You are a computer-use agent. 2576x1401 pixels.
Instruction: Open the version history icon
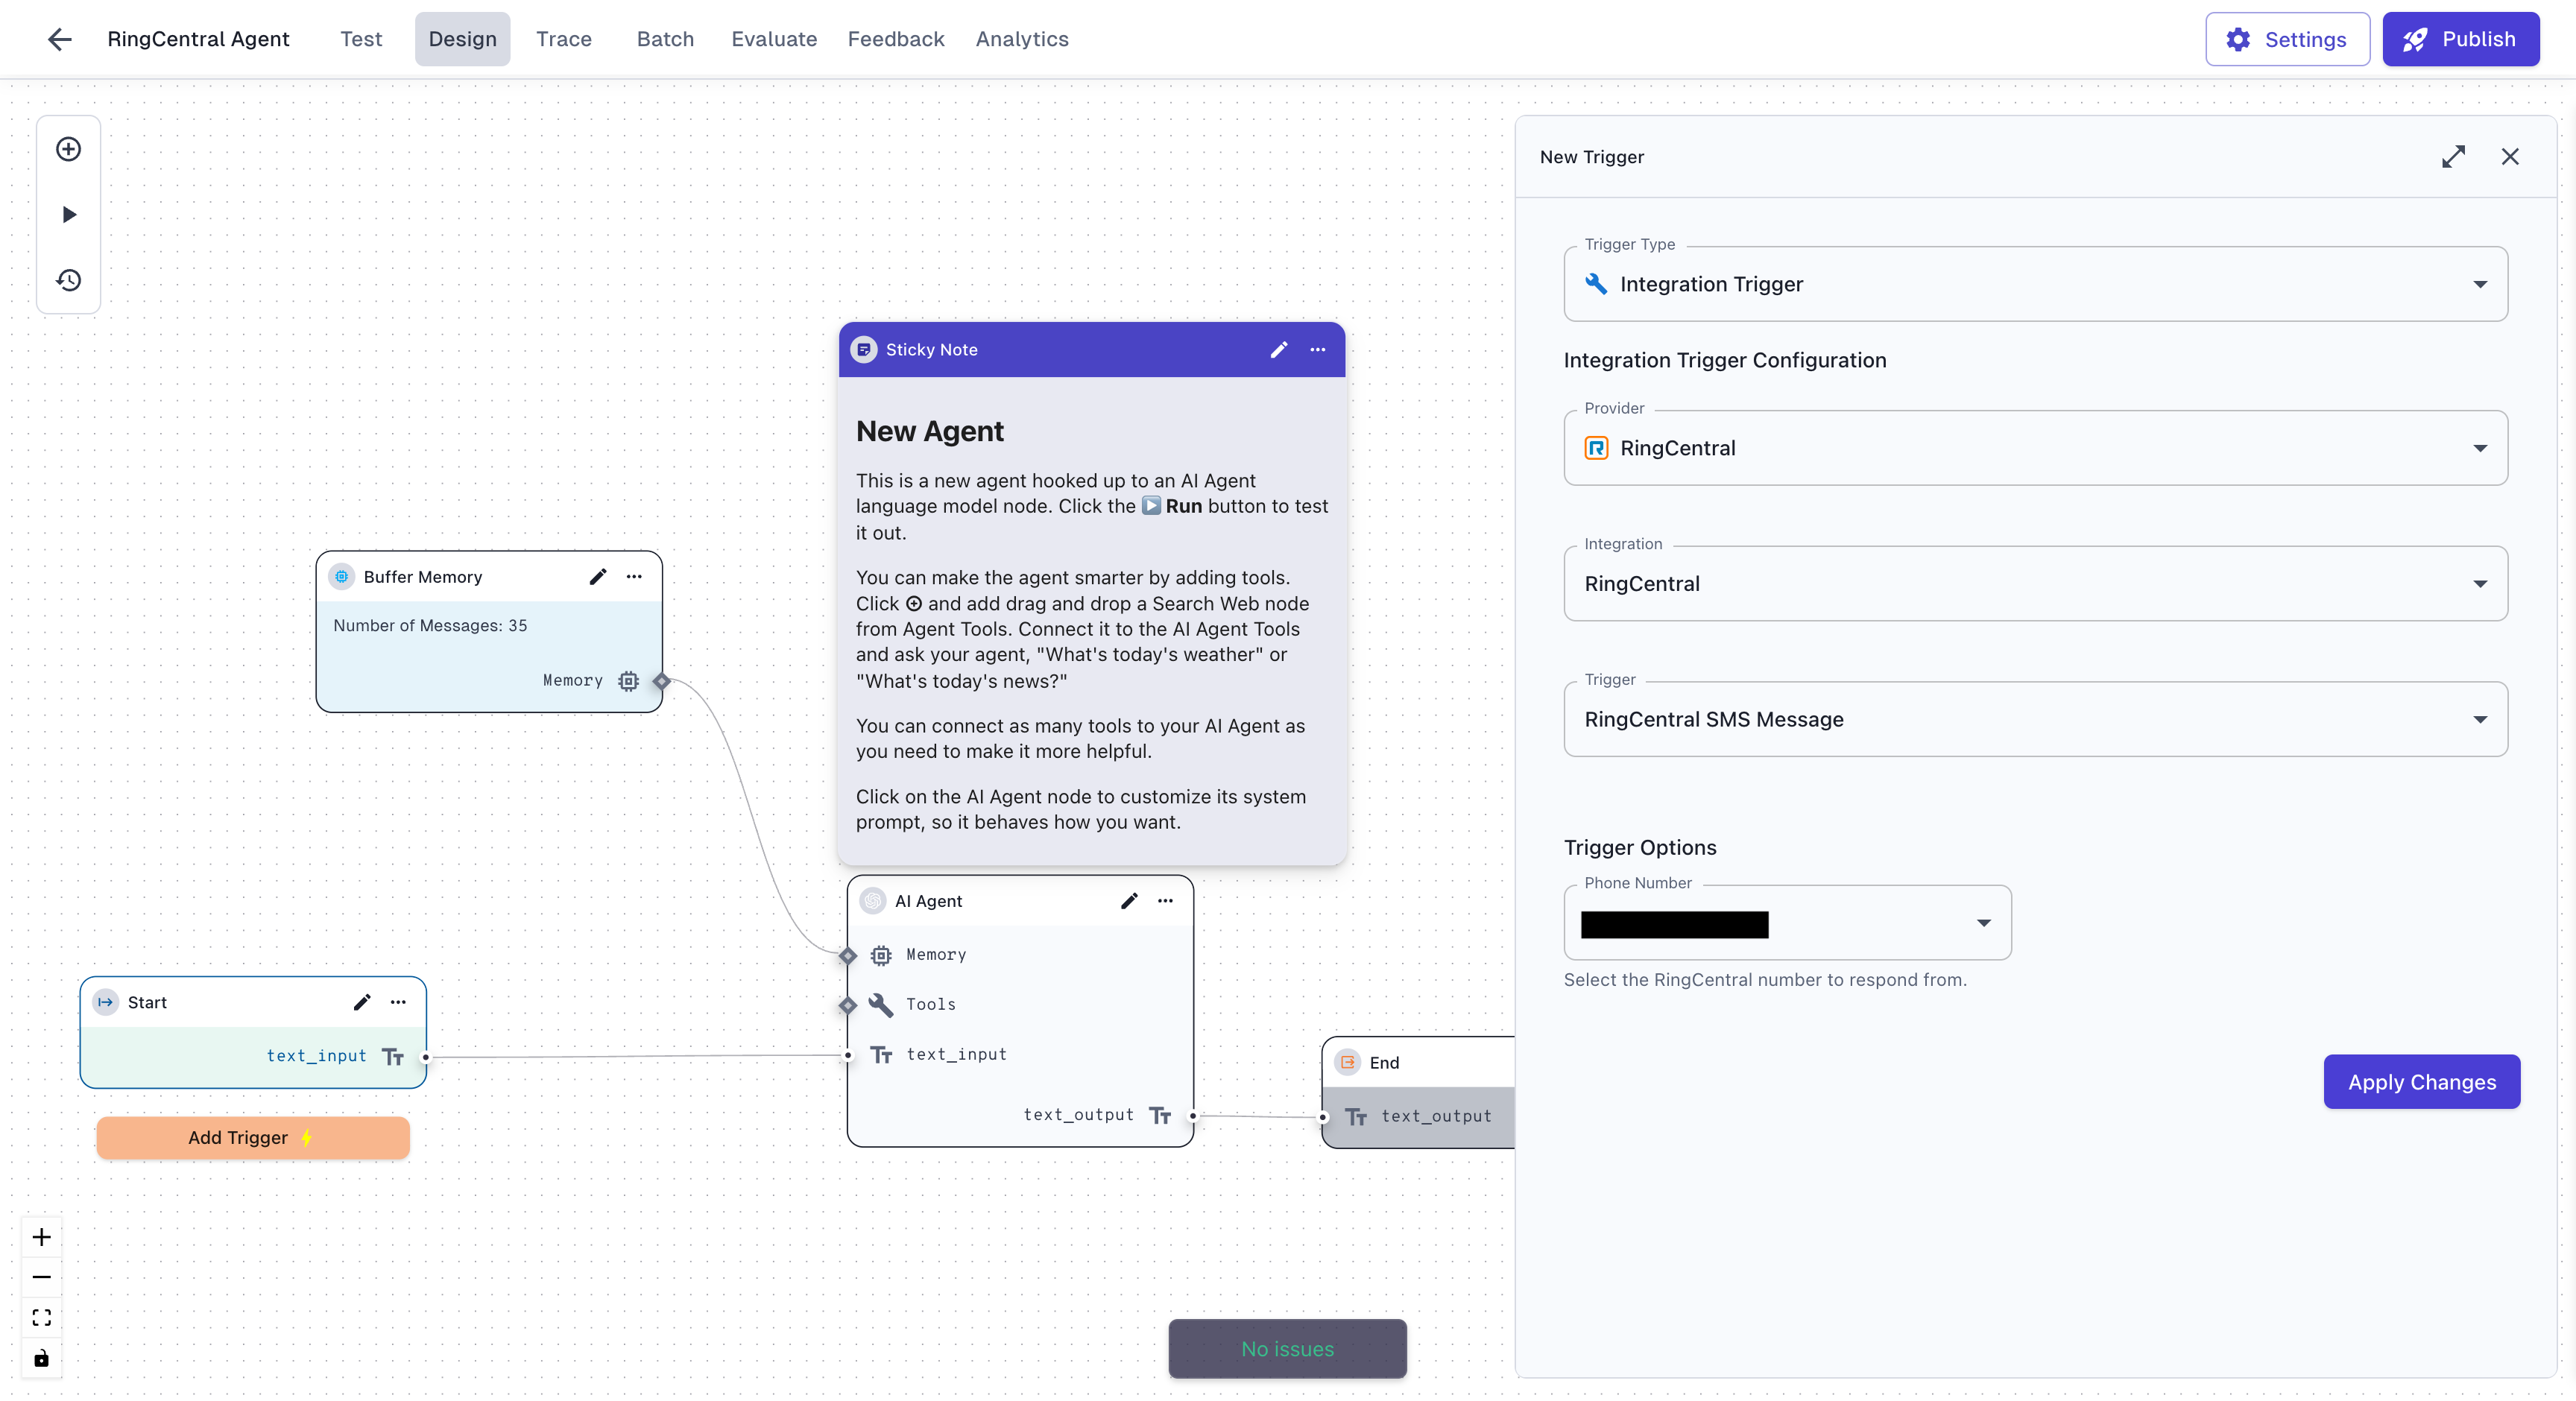68,280
